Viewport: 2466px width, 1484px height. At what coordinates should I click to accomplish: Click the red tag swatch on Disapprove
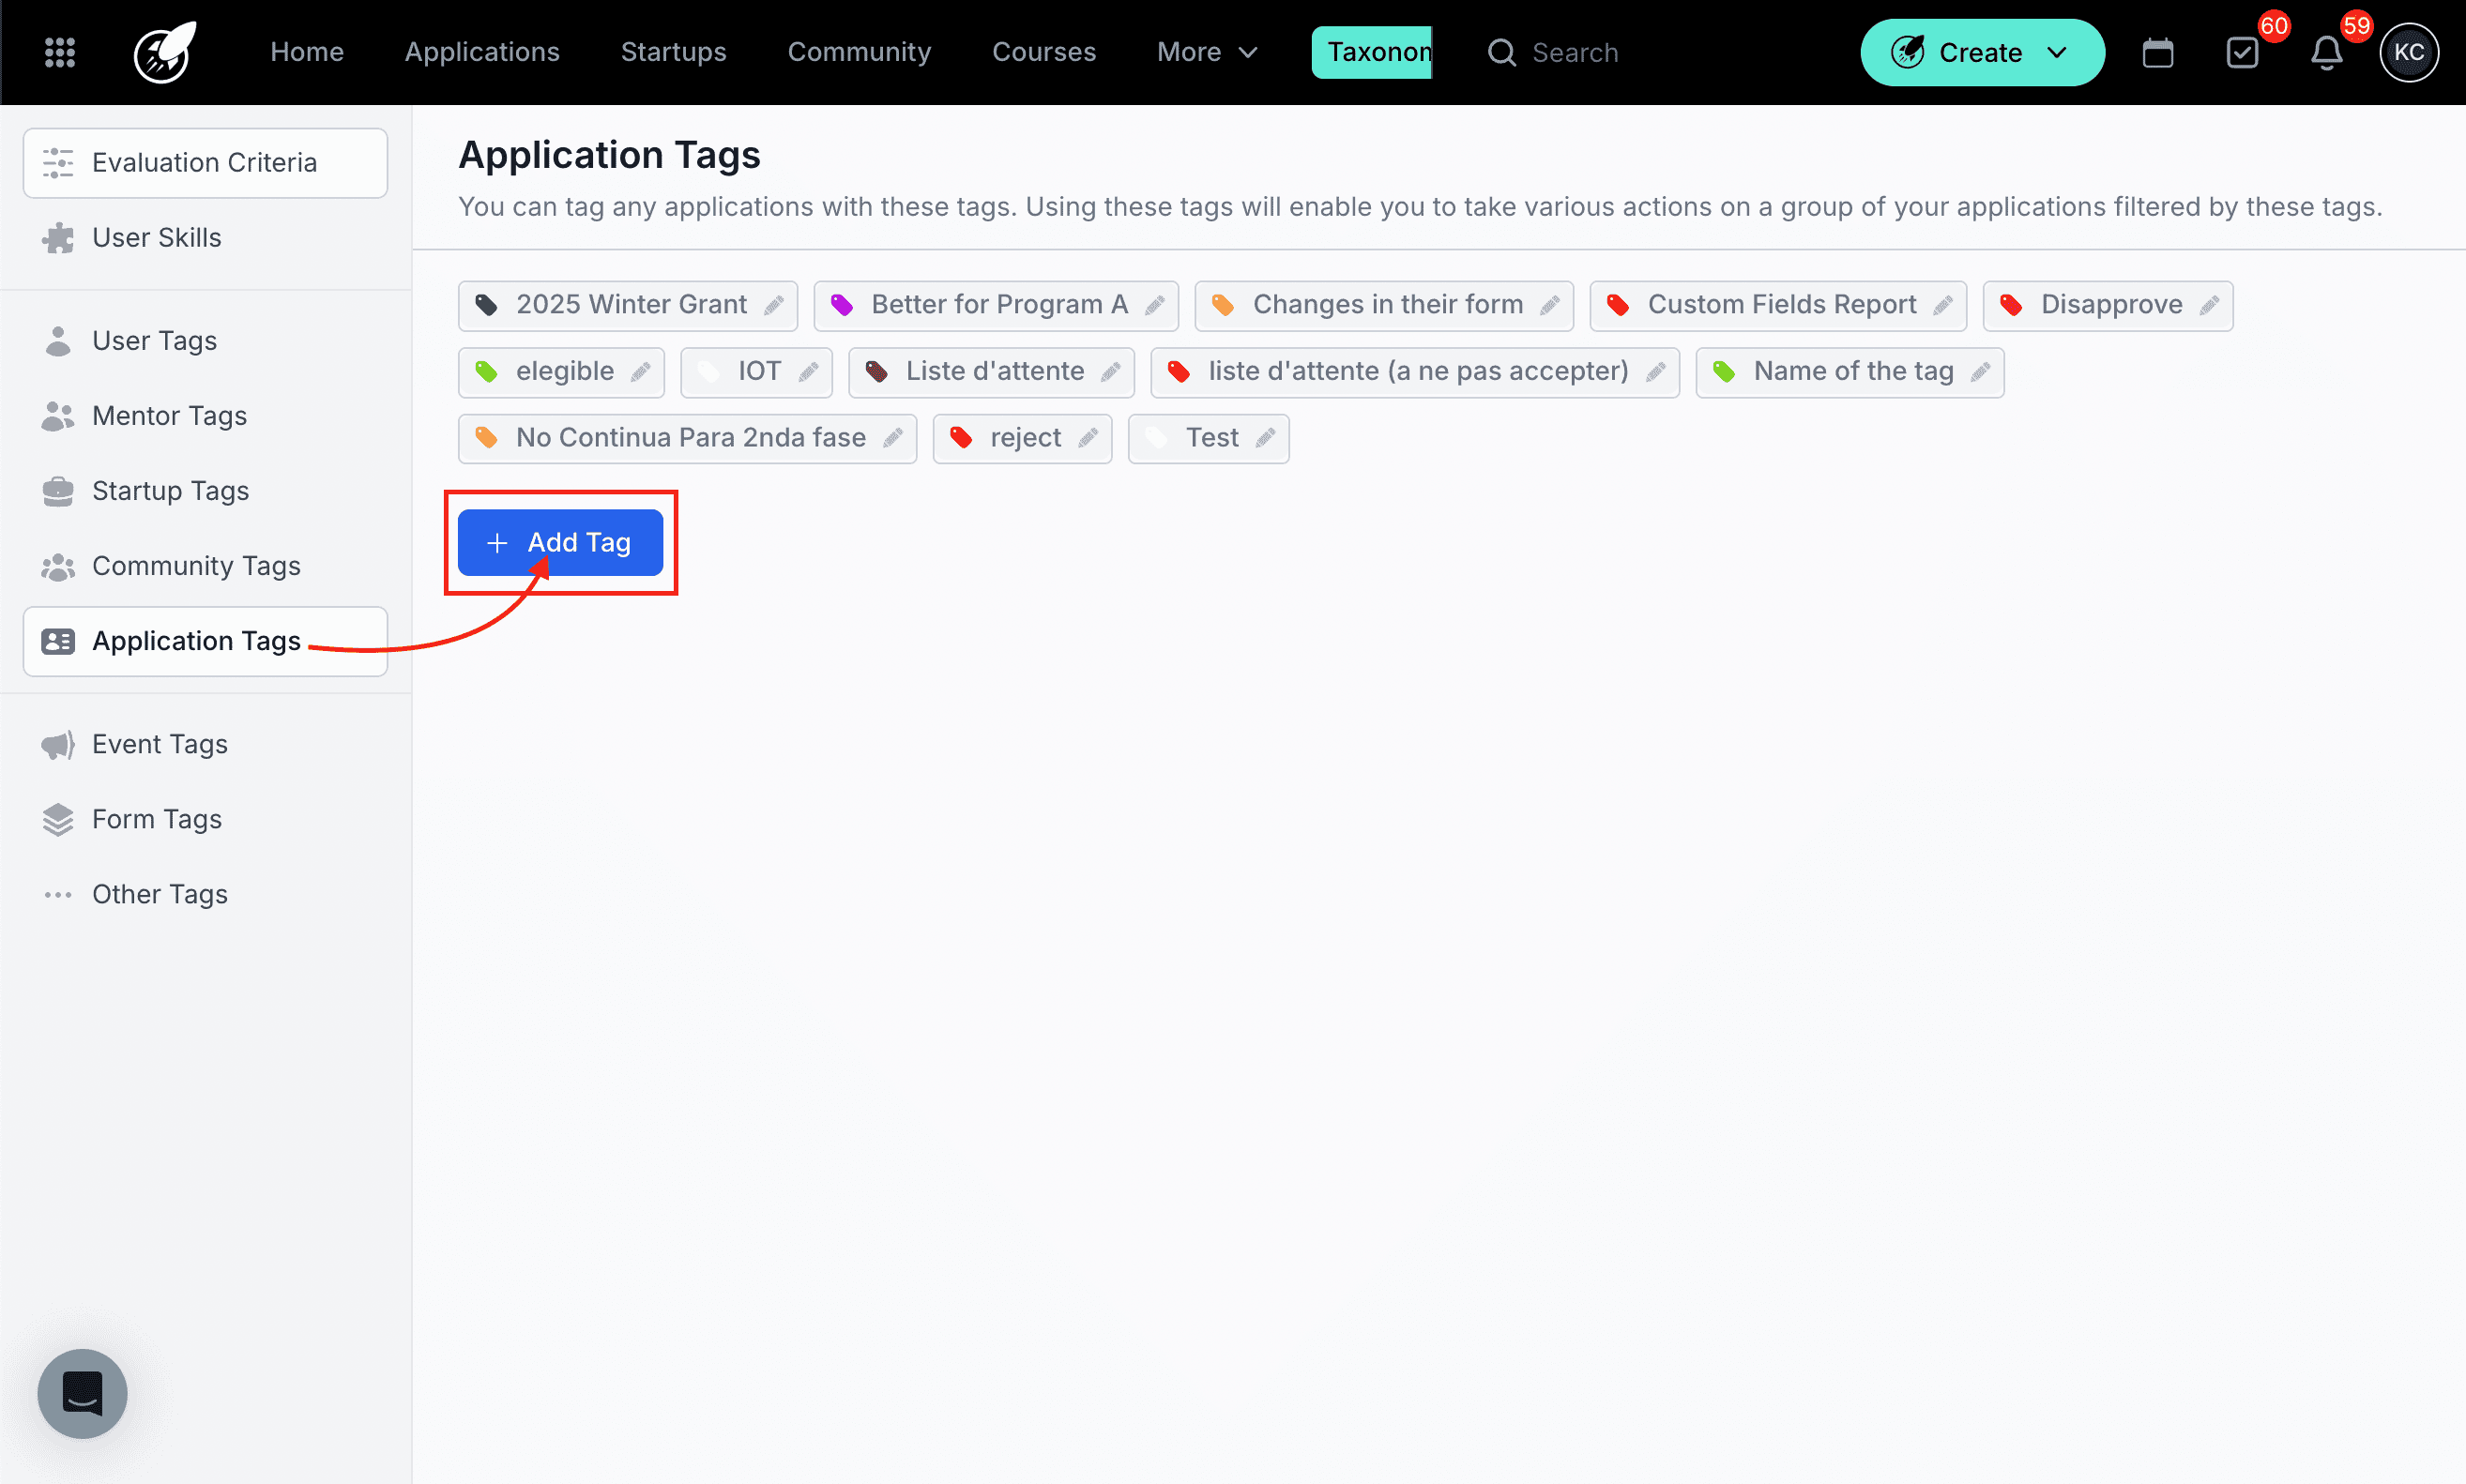(x=2012, y=304)
